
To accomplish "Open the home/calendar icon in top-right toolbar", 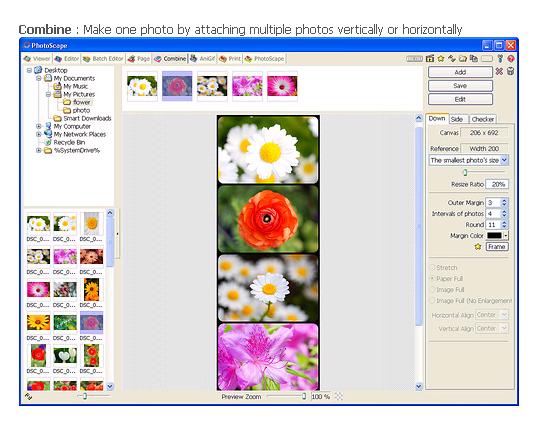I will (430, 58).
